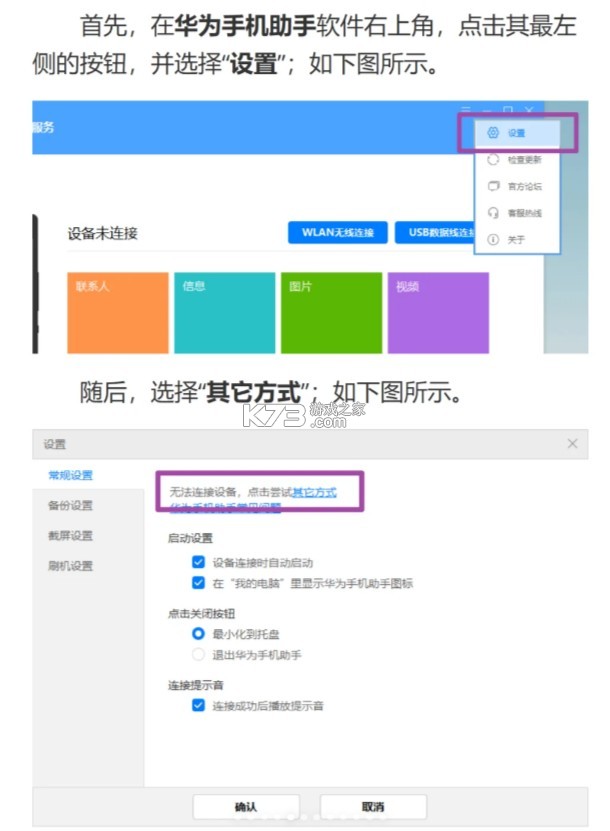Toggle 连接成功后播放提示音 checkbox
The image size is (610, 831).
(x=198, y=705)
